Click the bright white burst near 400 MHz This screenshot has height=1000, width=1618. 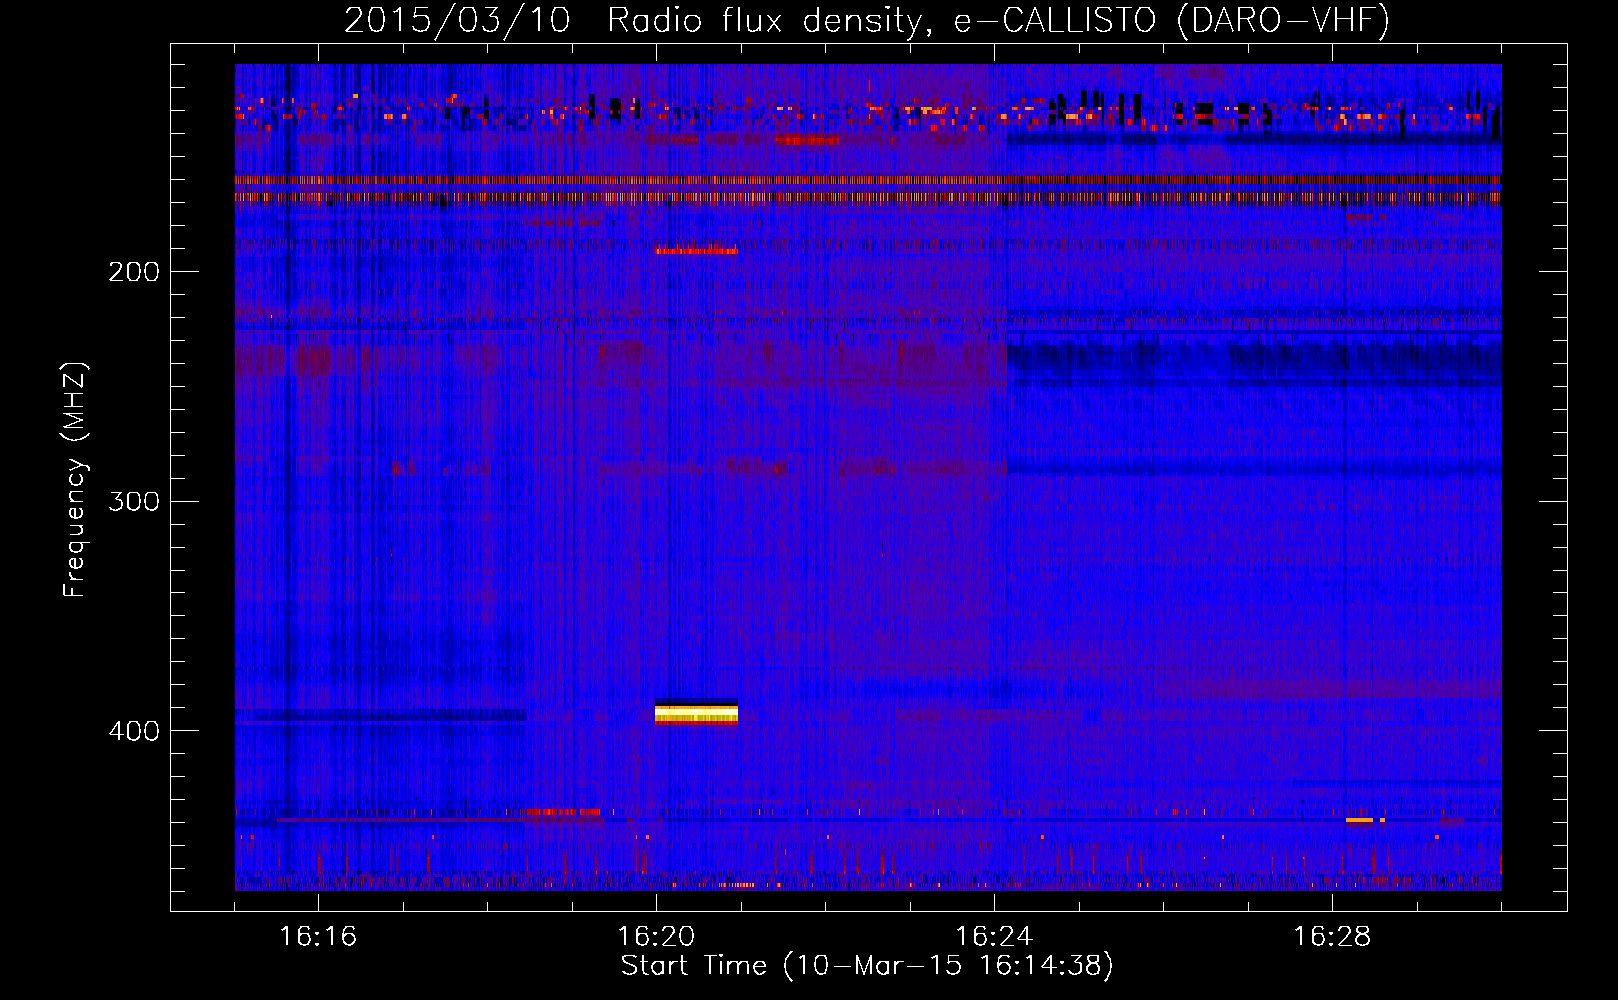coord(696,713)
